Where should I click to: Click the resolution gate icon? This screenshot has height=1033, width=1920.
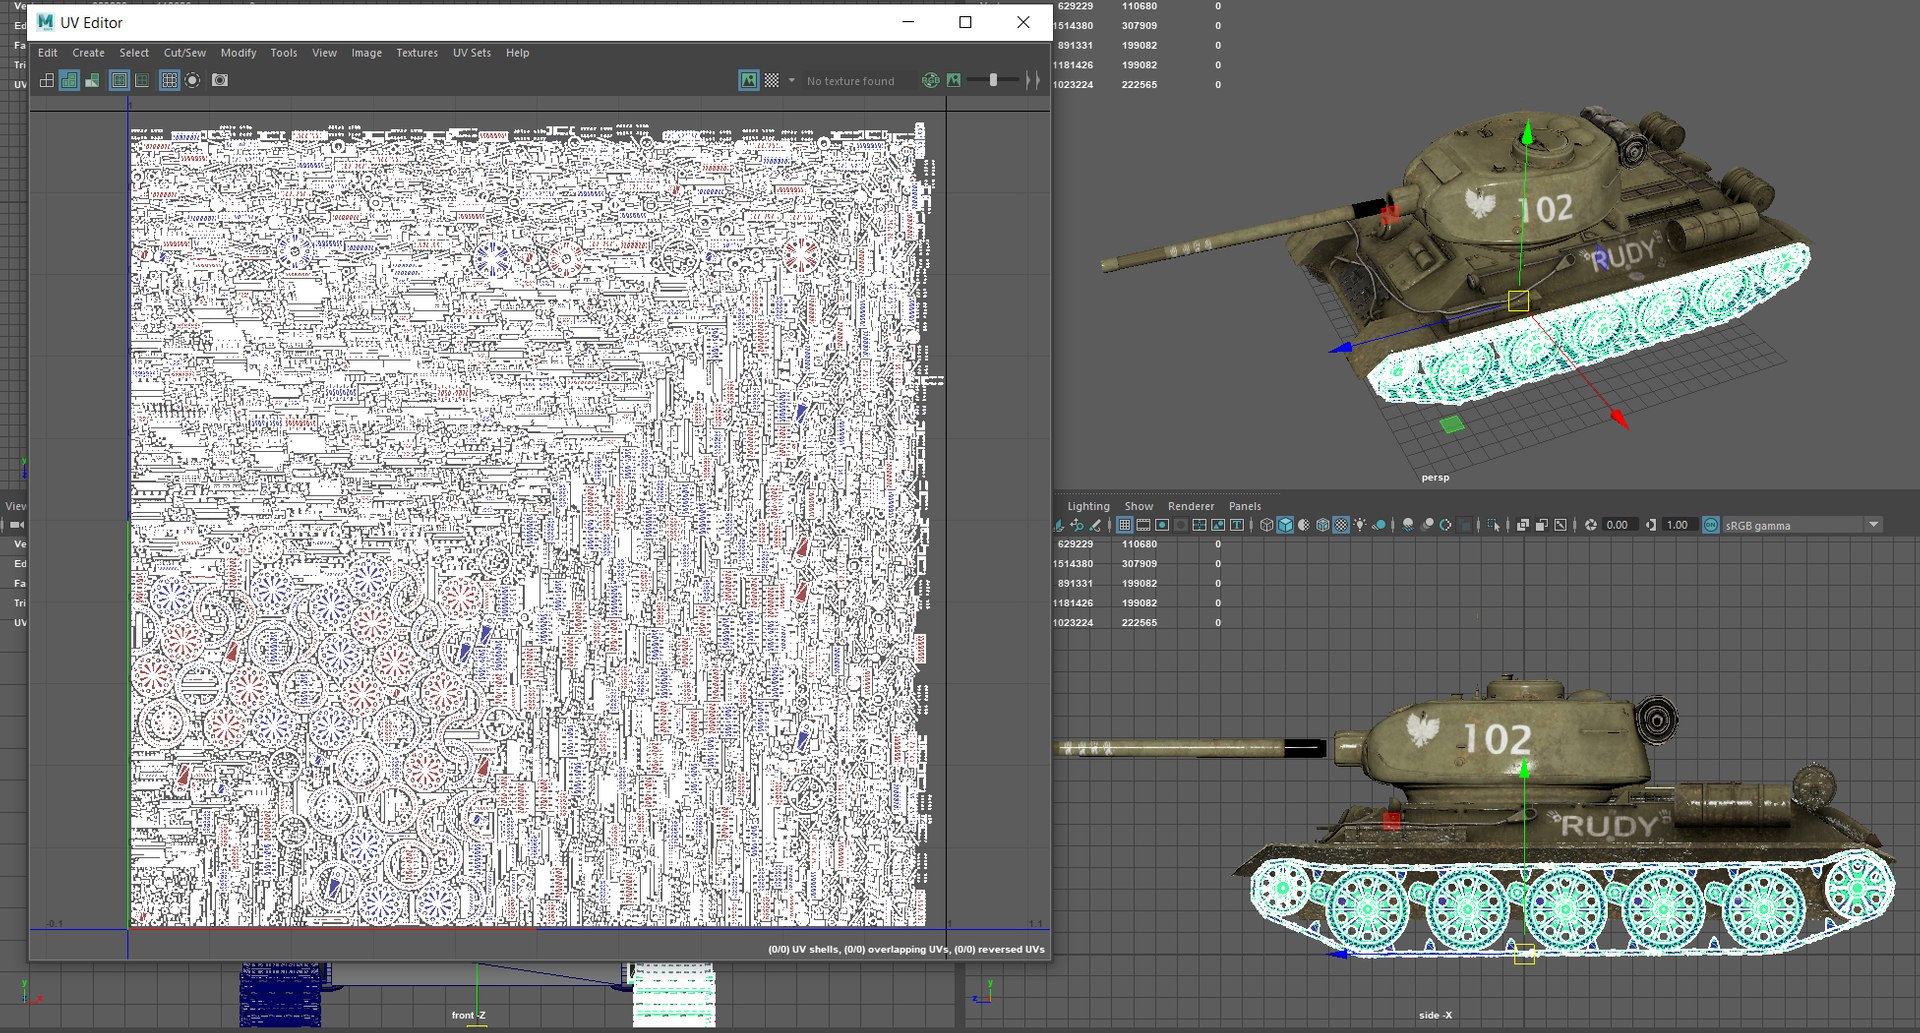click(1162, 525)
